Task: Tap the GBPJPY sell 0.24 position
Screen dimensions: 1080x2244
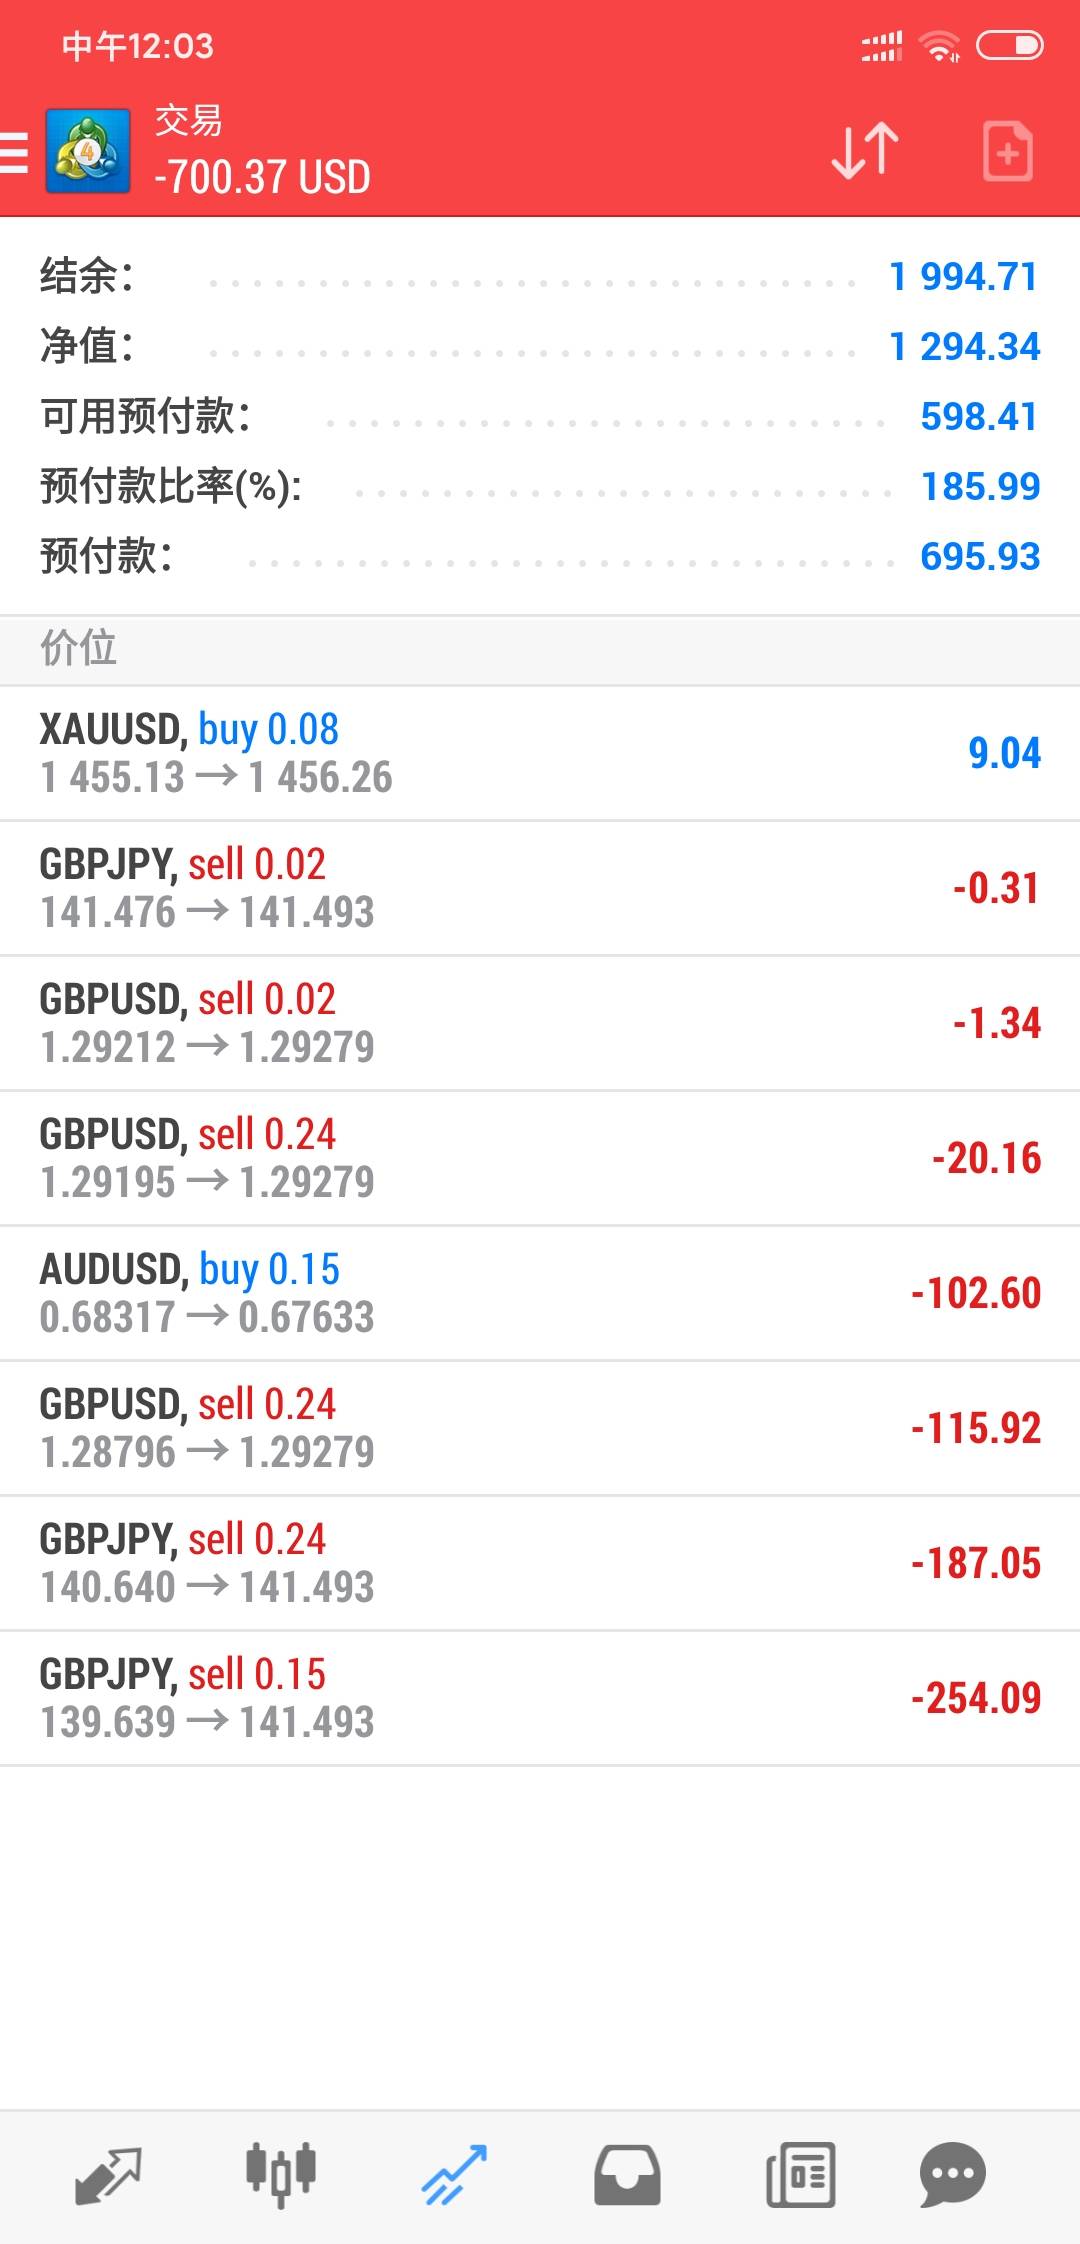Action: pos(540,1564)
